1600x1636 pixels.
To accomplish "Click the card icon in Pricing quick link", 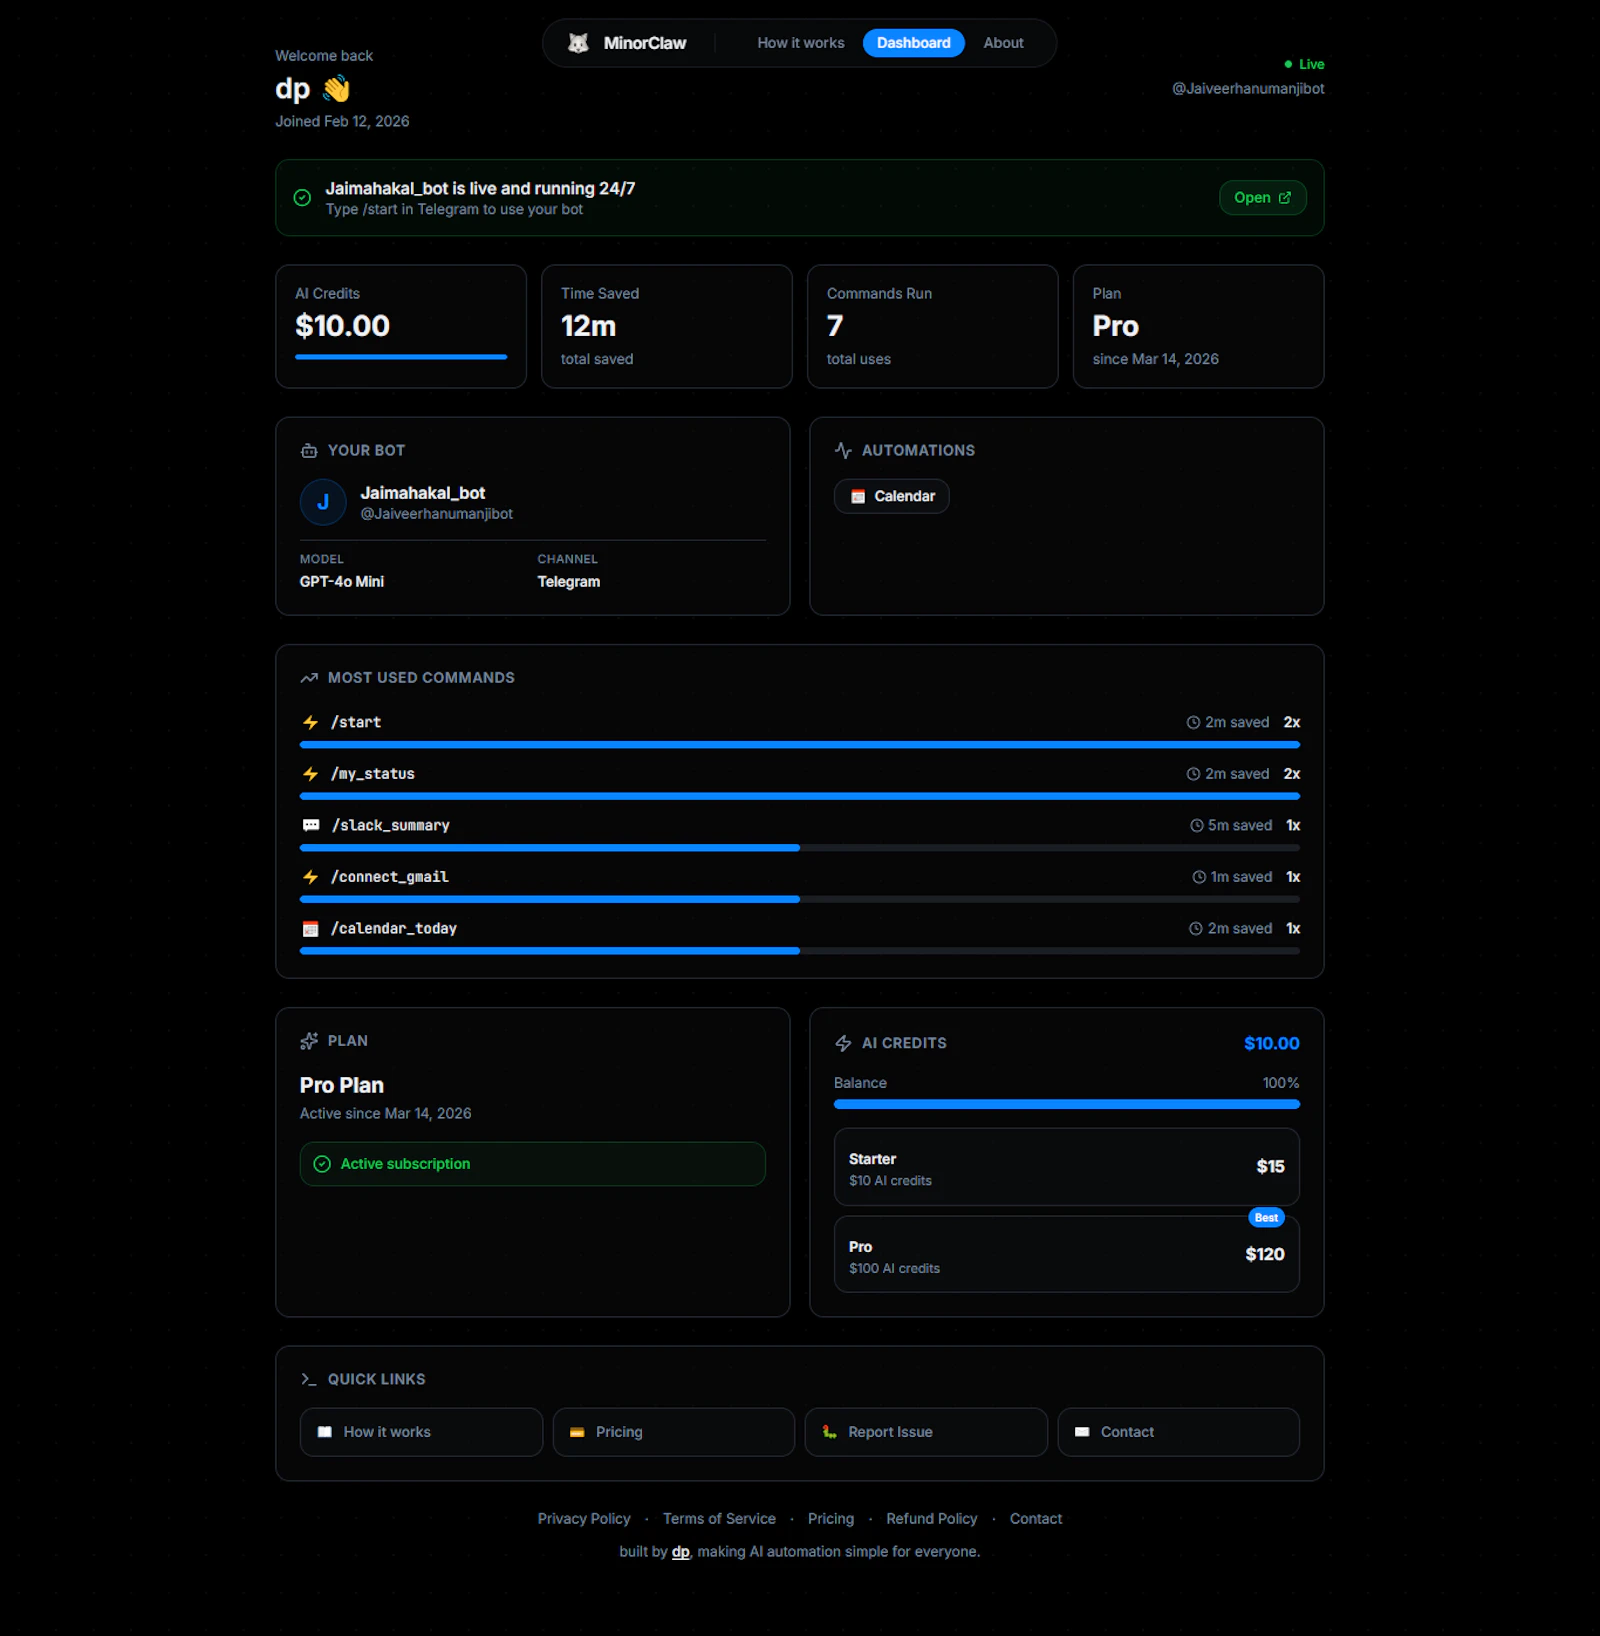I will 577,1432.
